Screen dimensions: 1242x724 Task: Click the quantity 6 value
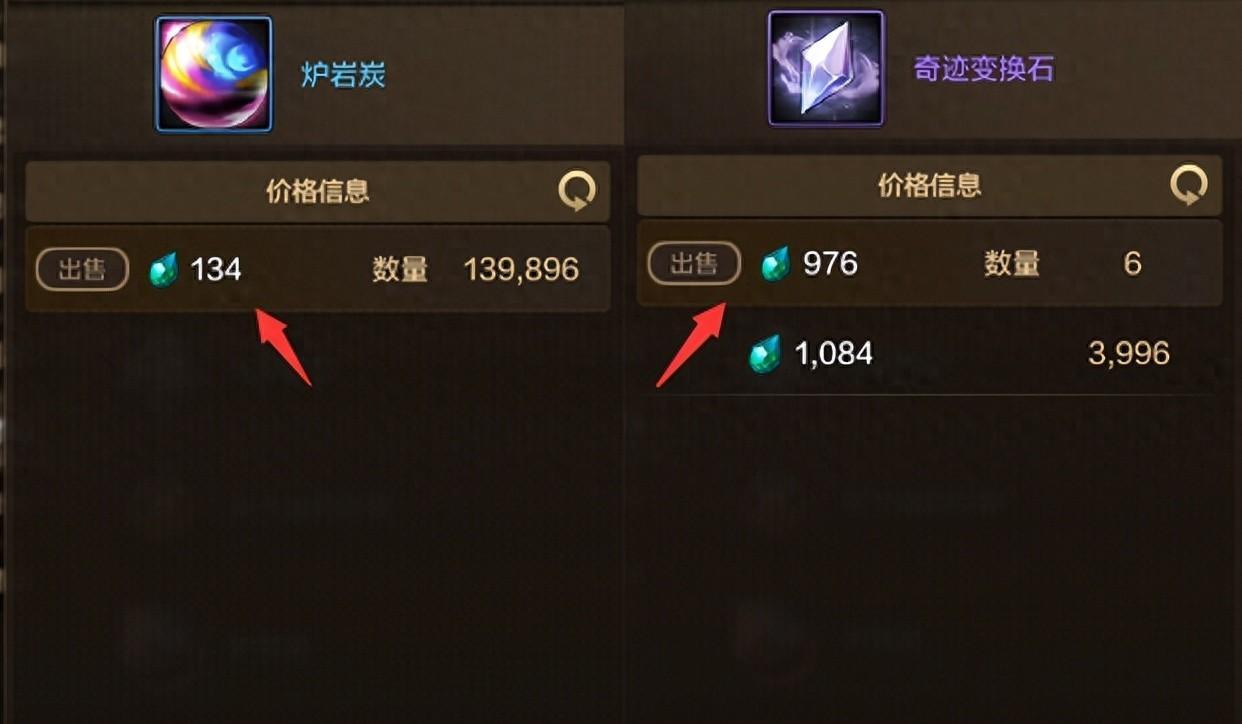(1133, 264)
